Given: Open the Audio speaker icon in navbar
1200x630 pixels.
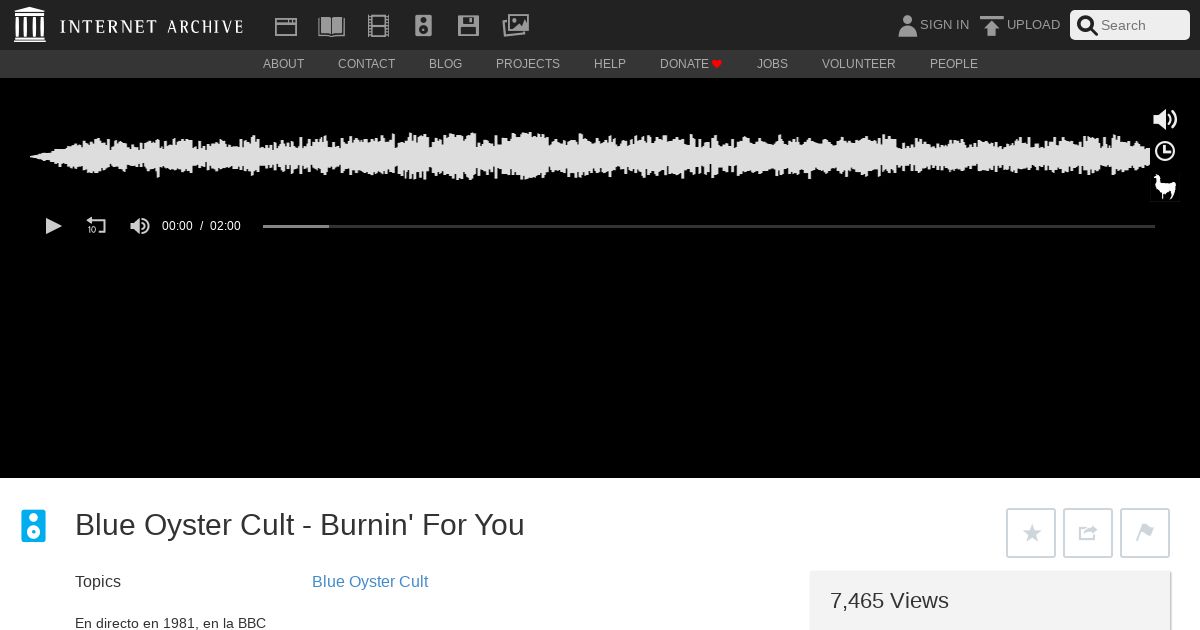Looking at the screenshot, I should pyautogui.click(x=423, y=26).
